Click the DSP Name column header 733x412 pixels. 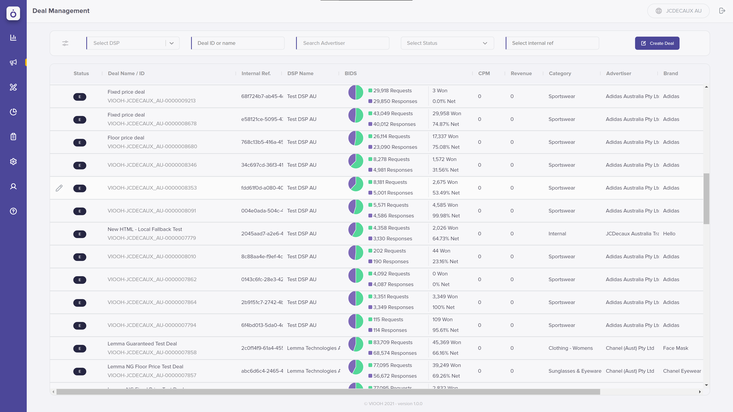(x=300, y=73)
